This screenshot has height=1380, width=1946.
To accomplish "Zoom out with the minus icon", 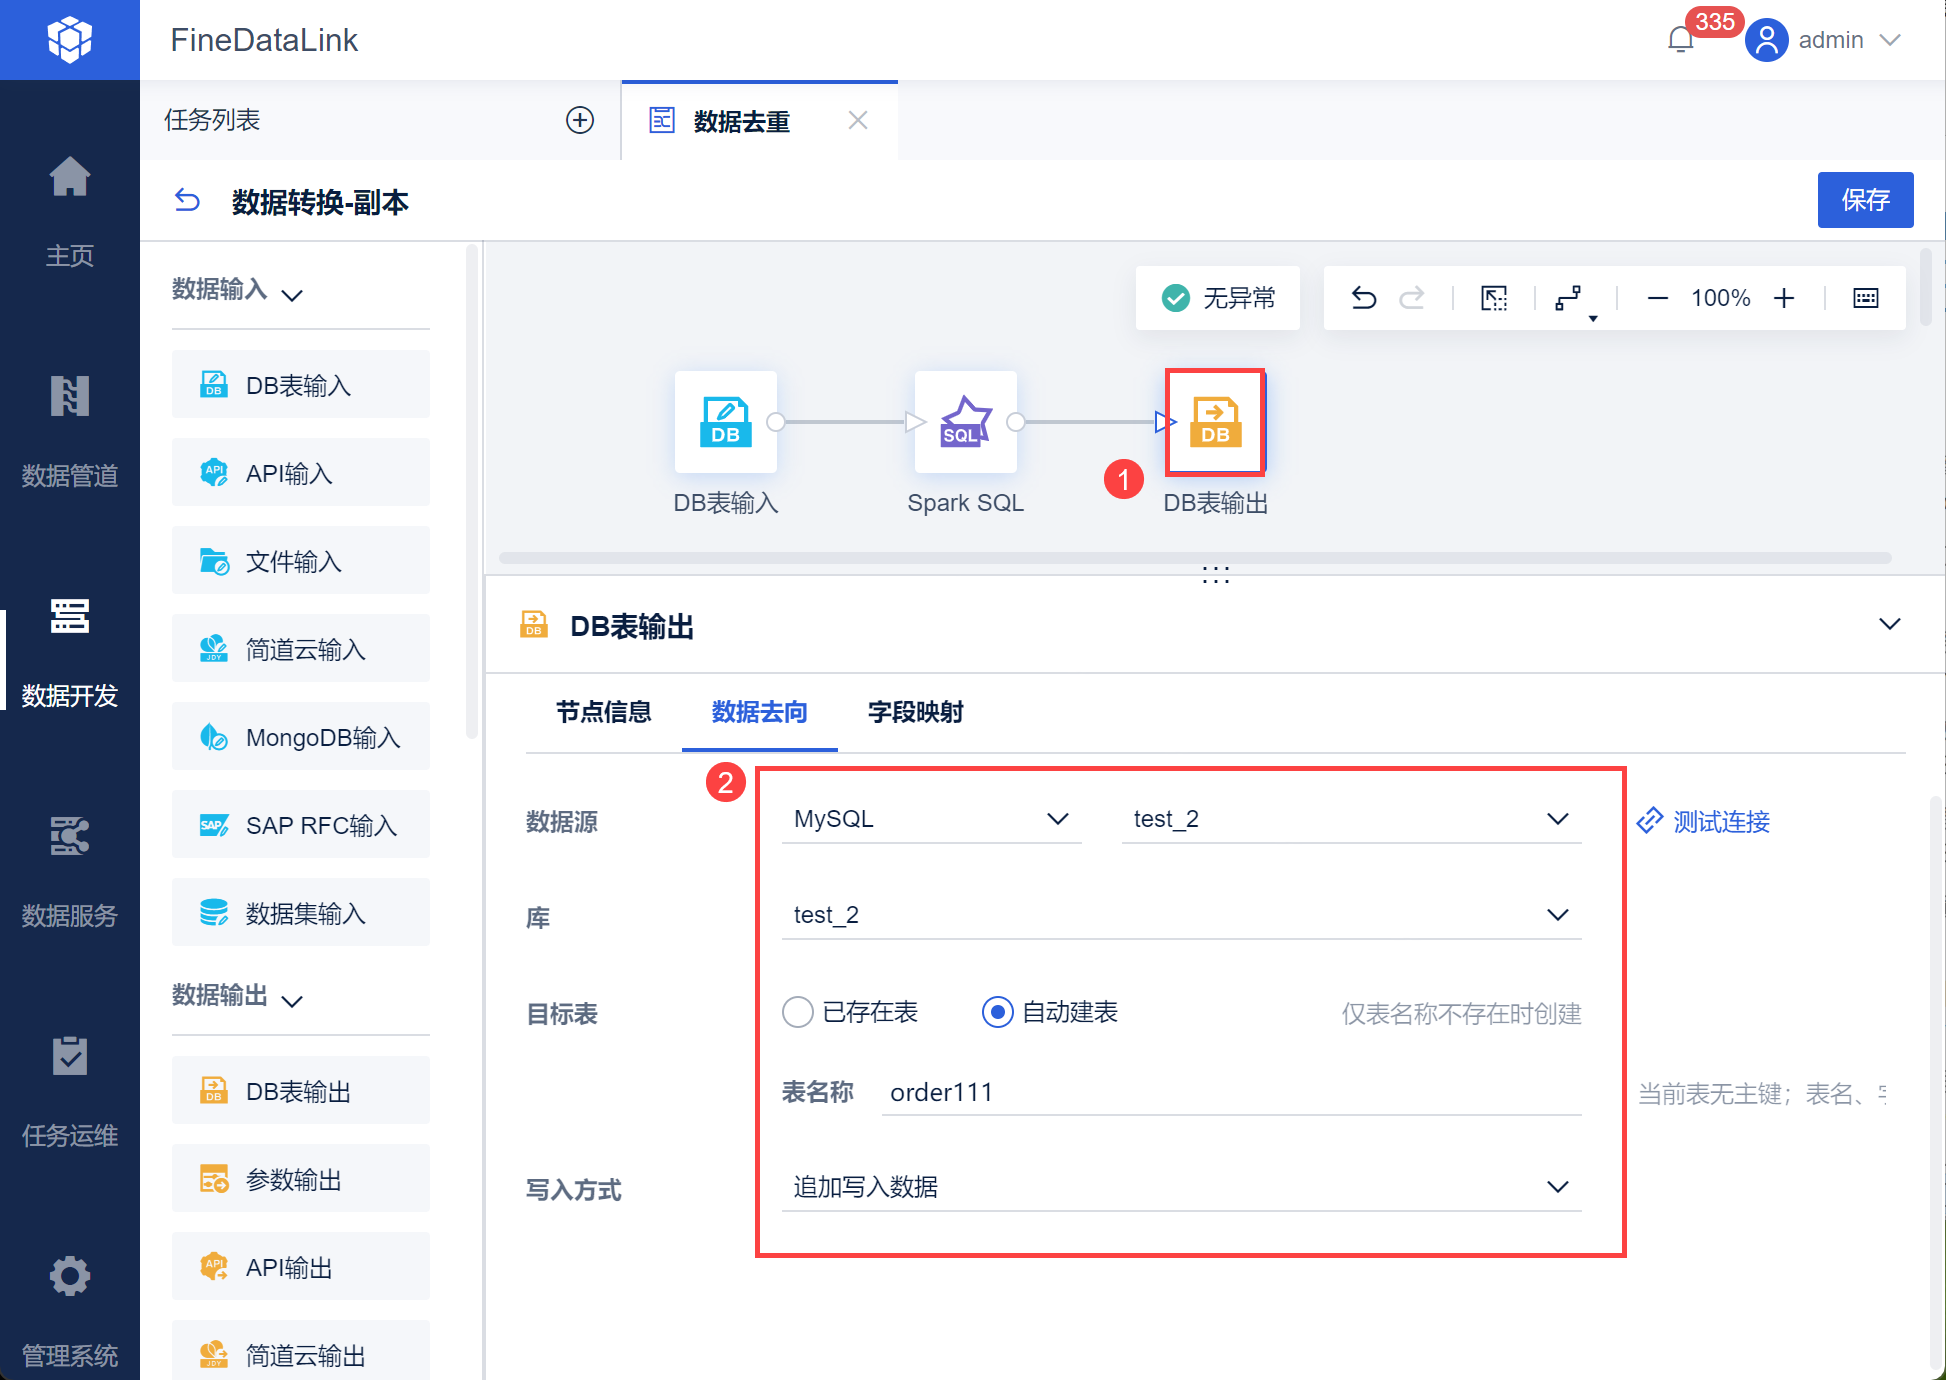I will (x=1657, y=298).
